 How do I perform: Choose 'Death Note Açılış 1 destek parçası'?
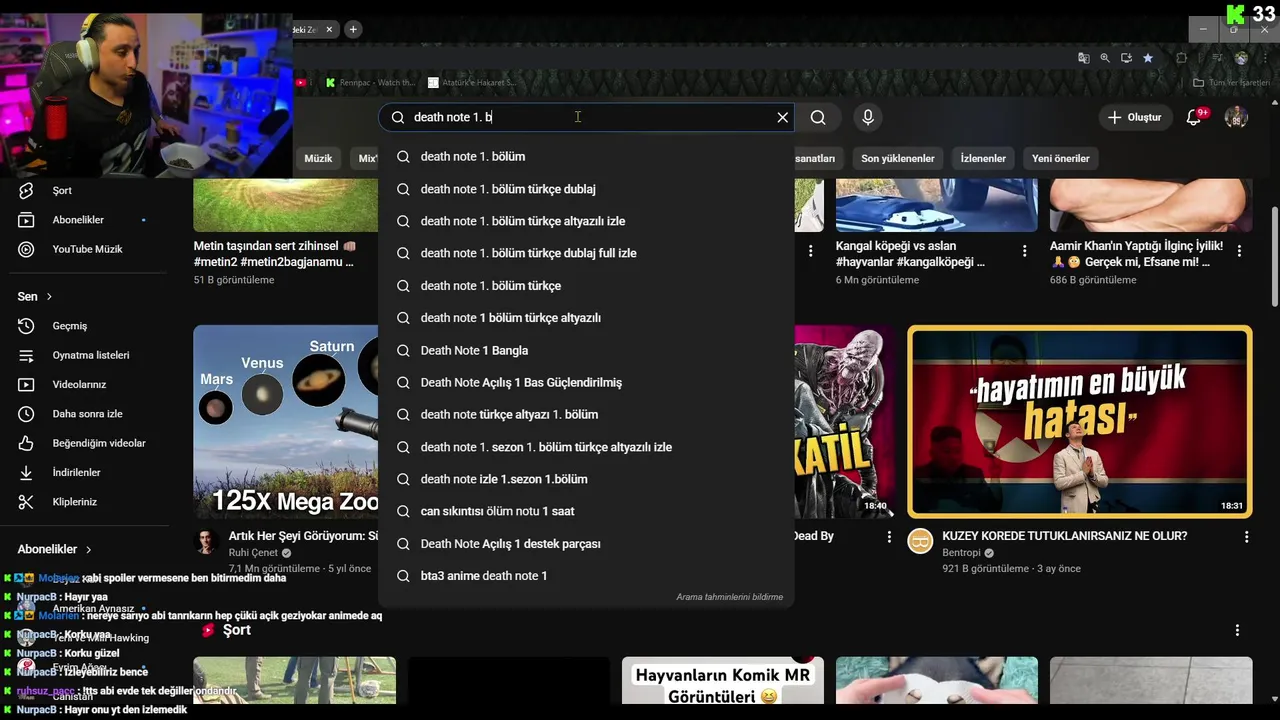[x=586, y=544]
